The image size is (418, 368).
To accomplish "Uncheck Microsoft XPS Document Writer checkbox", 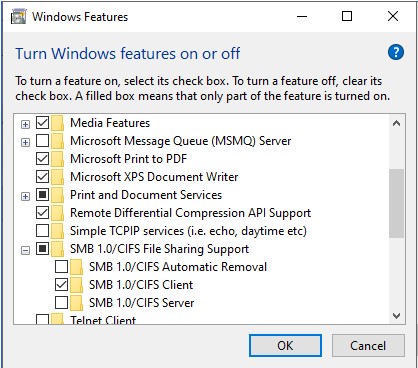I will coord(42,177).
